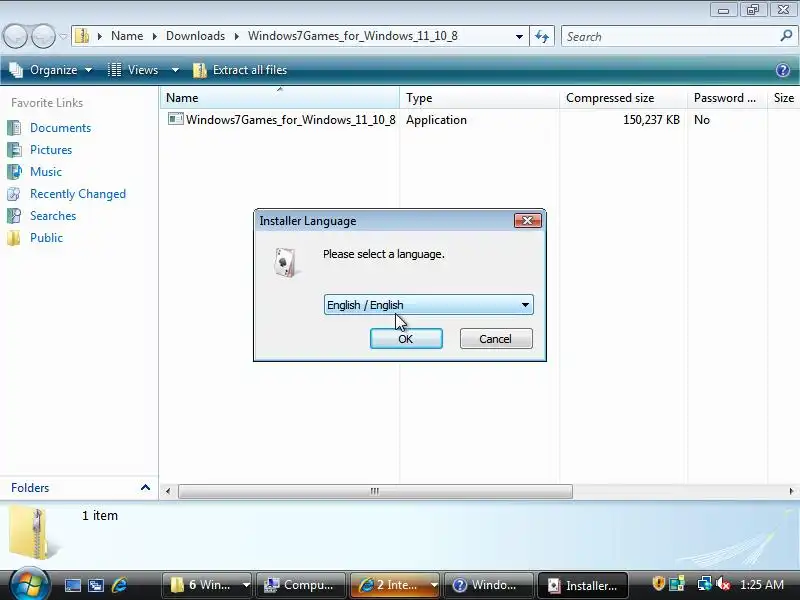Open the English / English language dropdown
This screenshot has width=800, height=600.
coord(429,305)
